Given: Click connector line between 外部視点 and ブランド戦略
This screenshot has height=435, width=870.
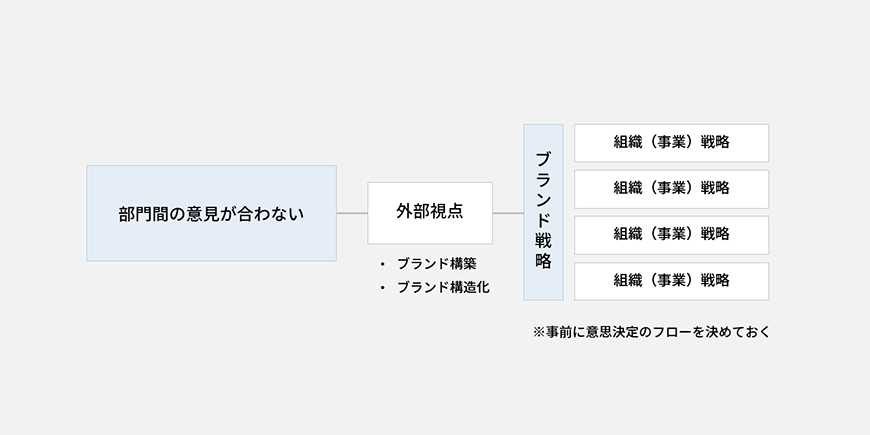Looking at the screenshot, I should pyautogui.click(x=508, y=213).
